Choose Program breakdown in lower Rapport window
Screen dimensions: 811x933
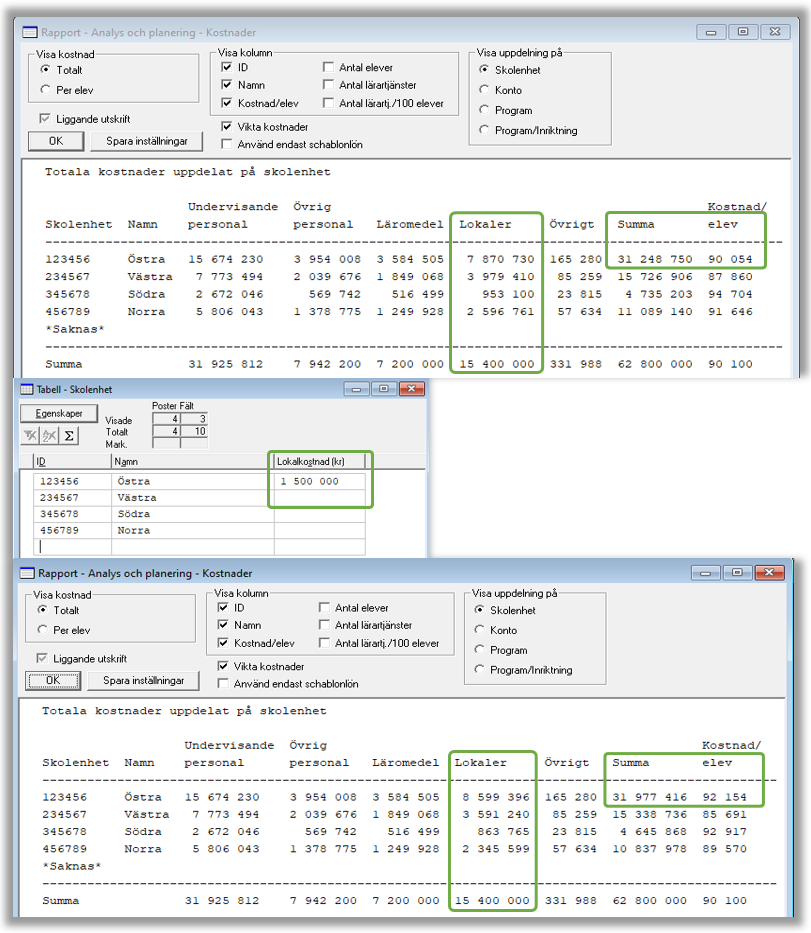479,650
